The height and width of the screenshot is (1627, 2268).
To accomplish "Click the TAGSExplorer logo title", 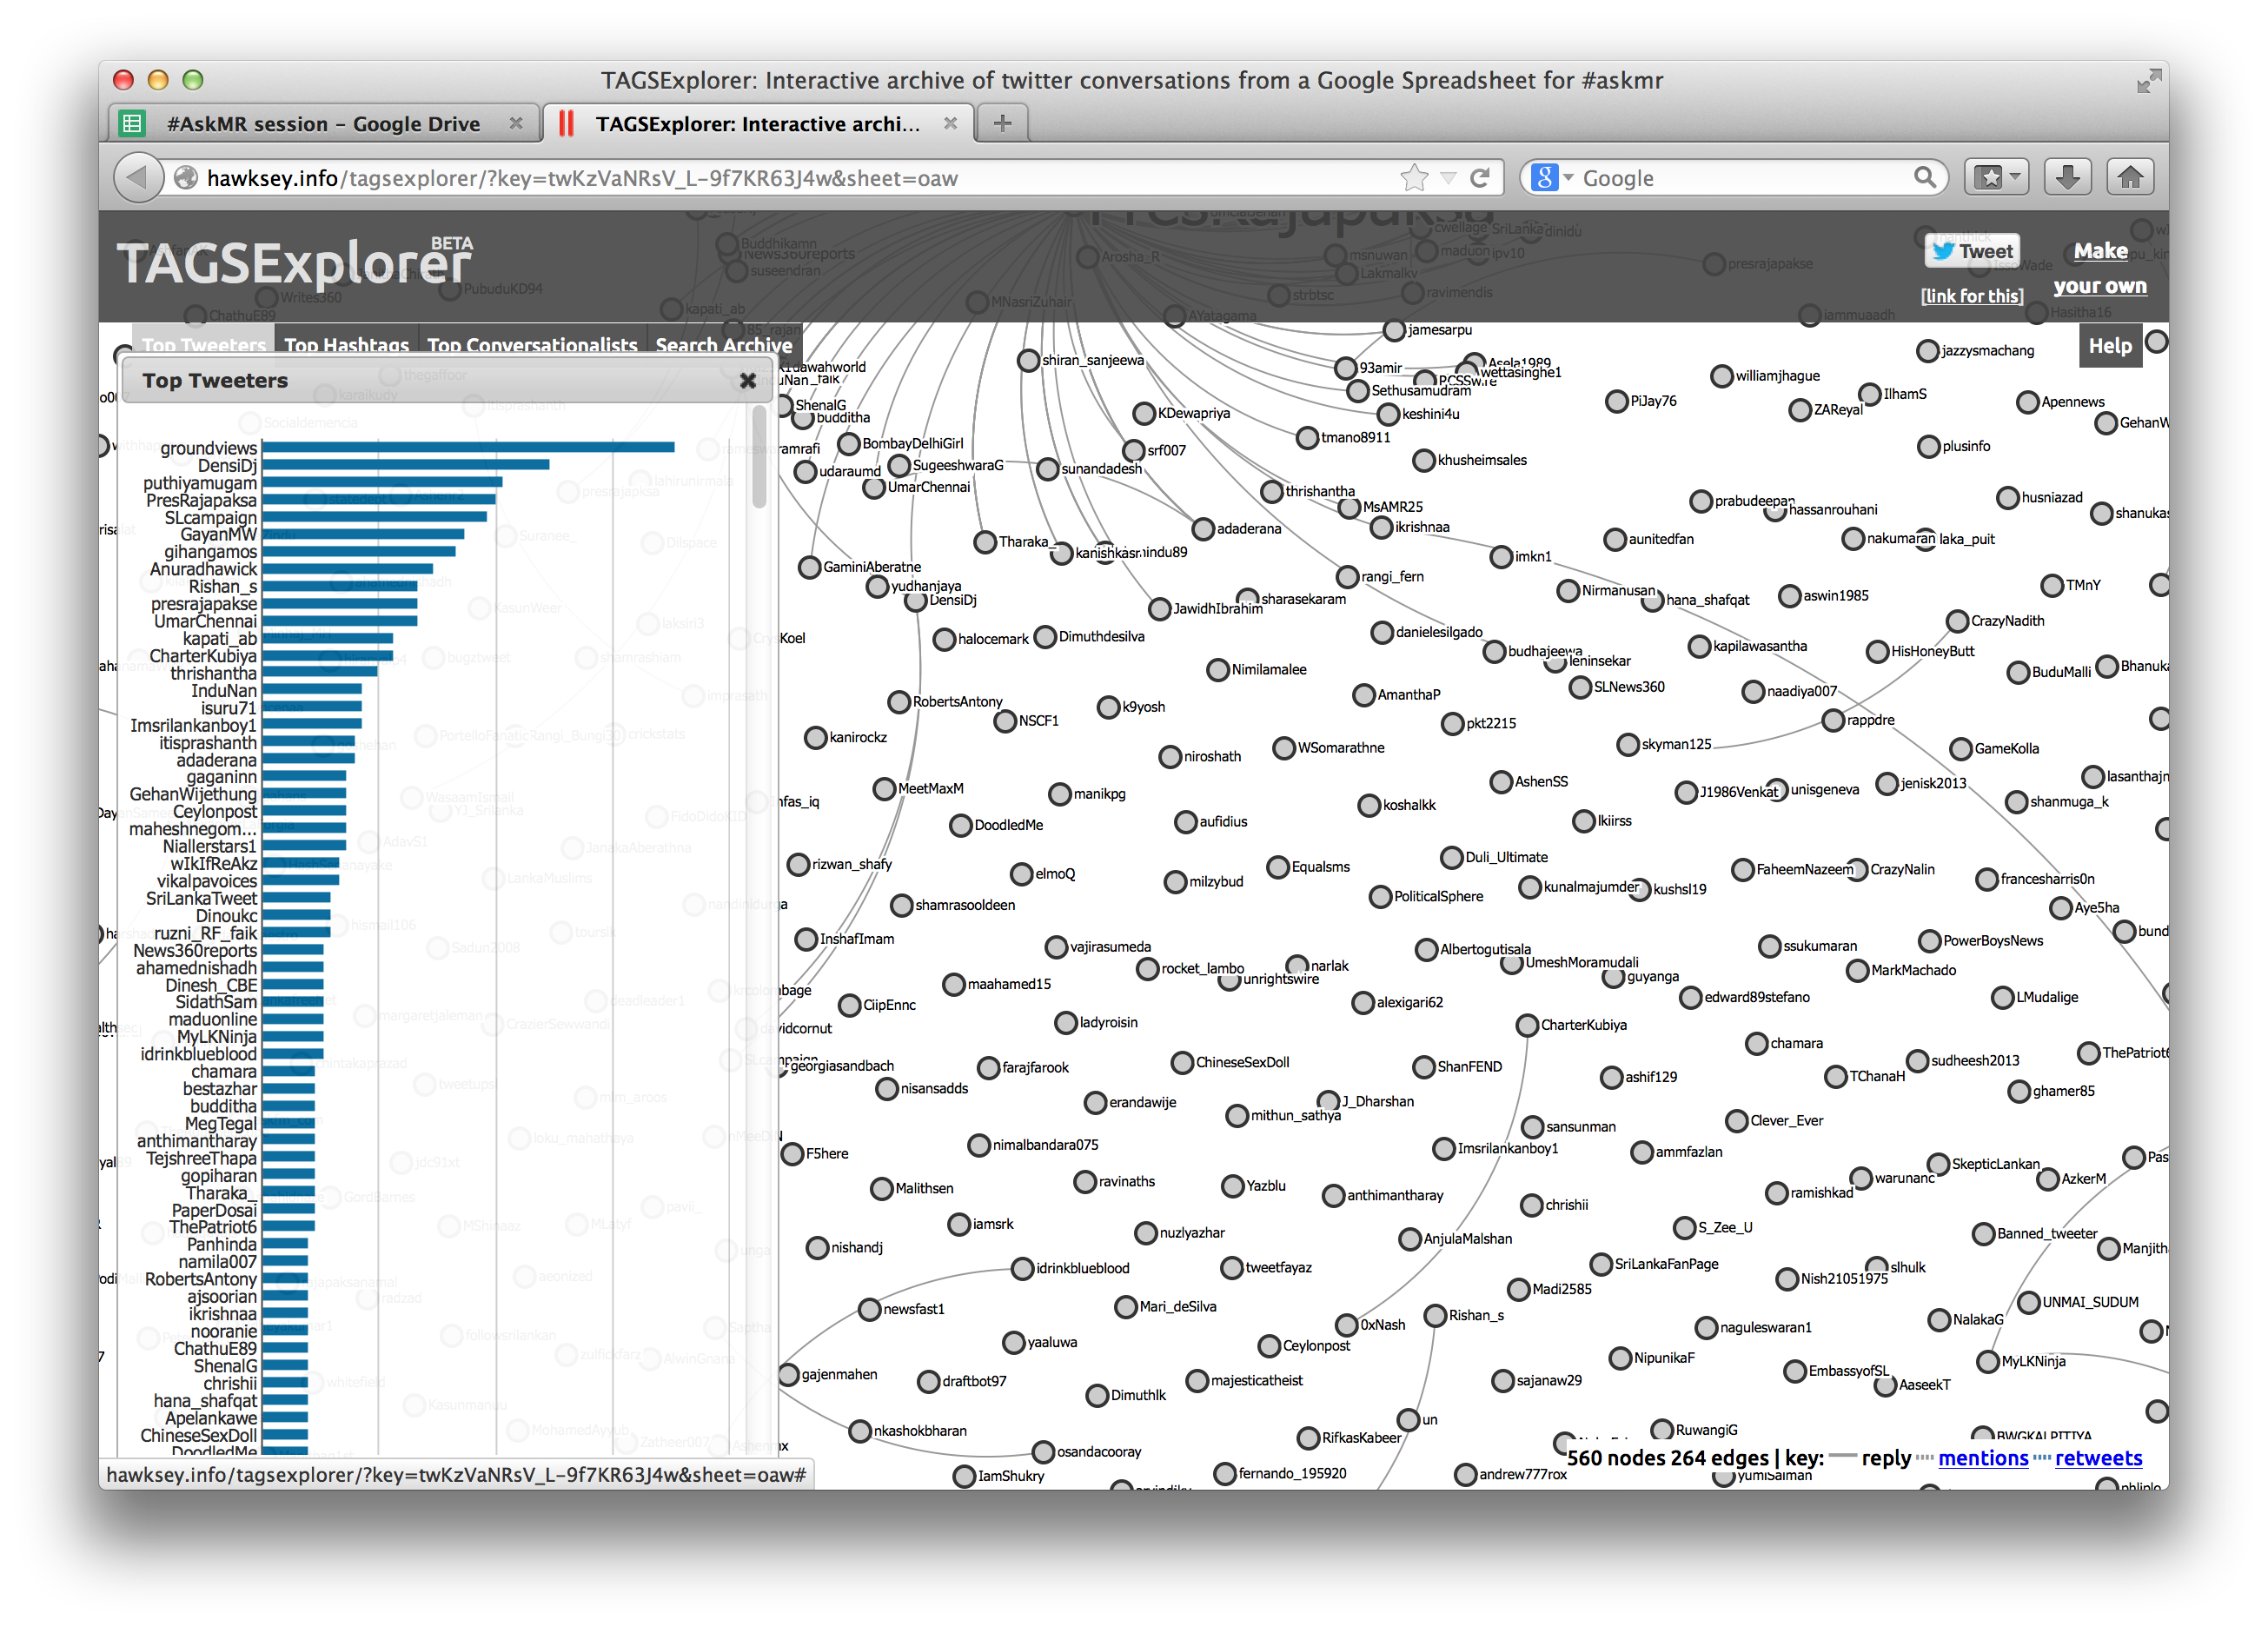I will click(x=294, y=263).
